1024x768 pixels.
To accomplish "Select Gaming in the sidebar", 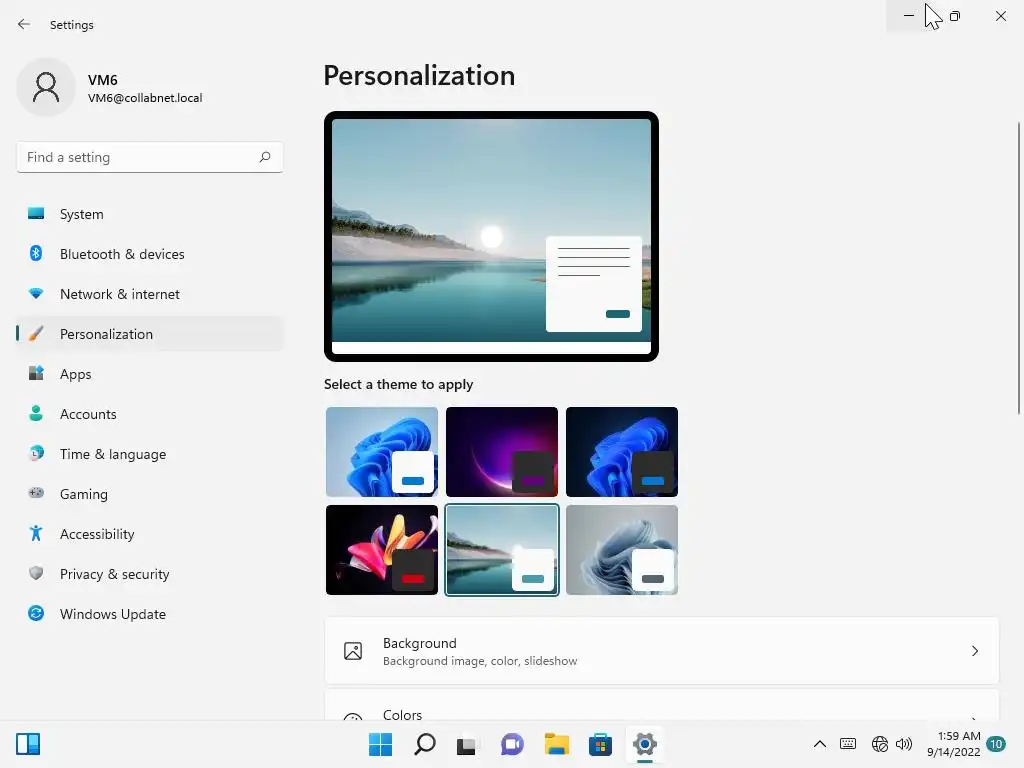I will coord(150,494).
